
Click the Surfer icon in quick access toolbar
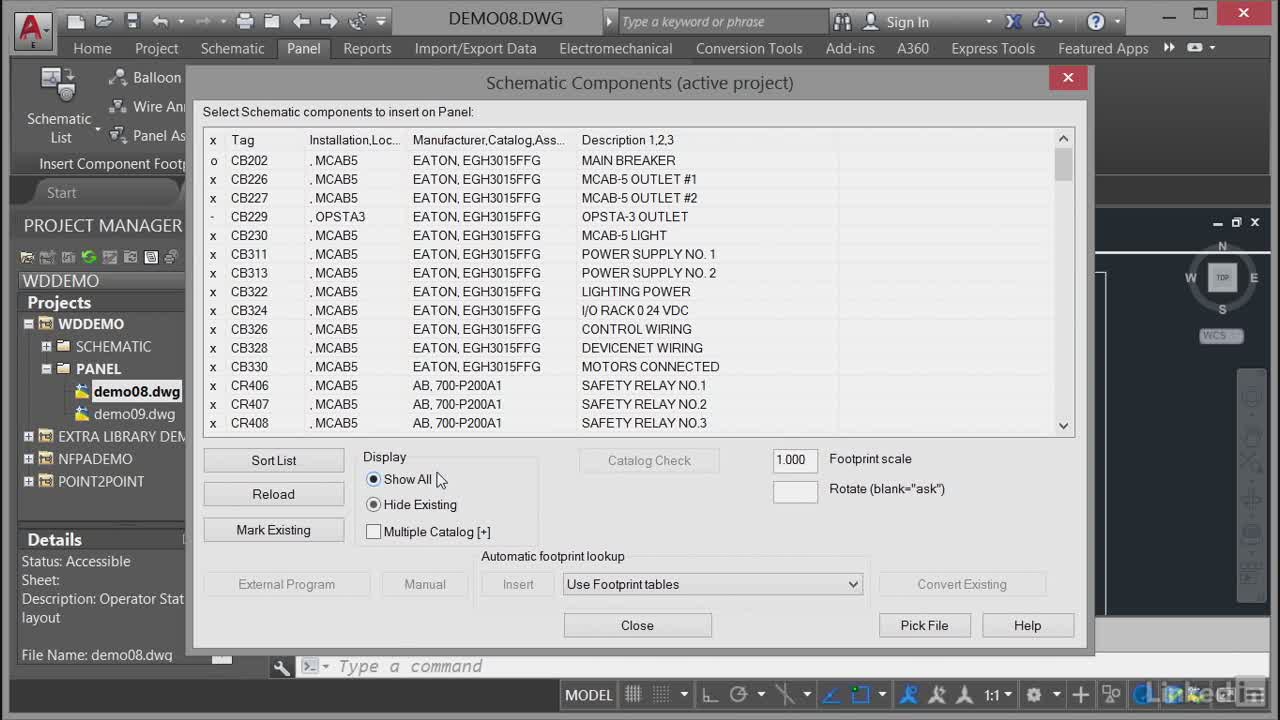click(357, 21)
